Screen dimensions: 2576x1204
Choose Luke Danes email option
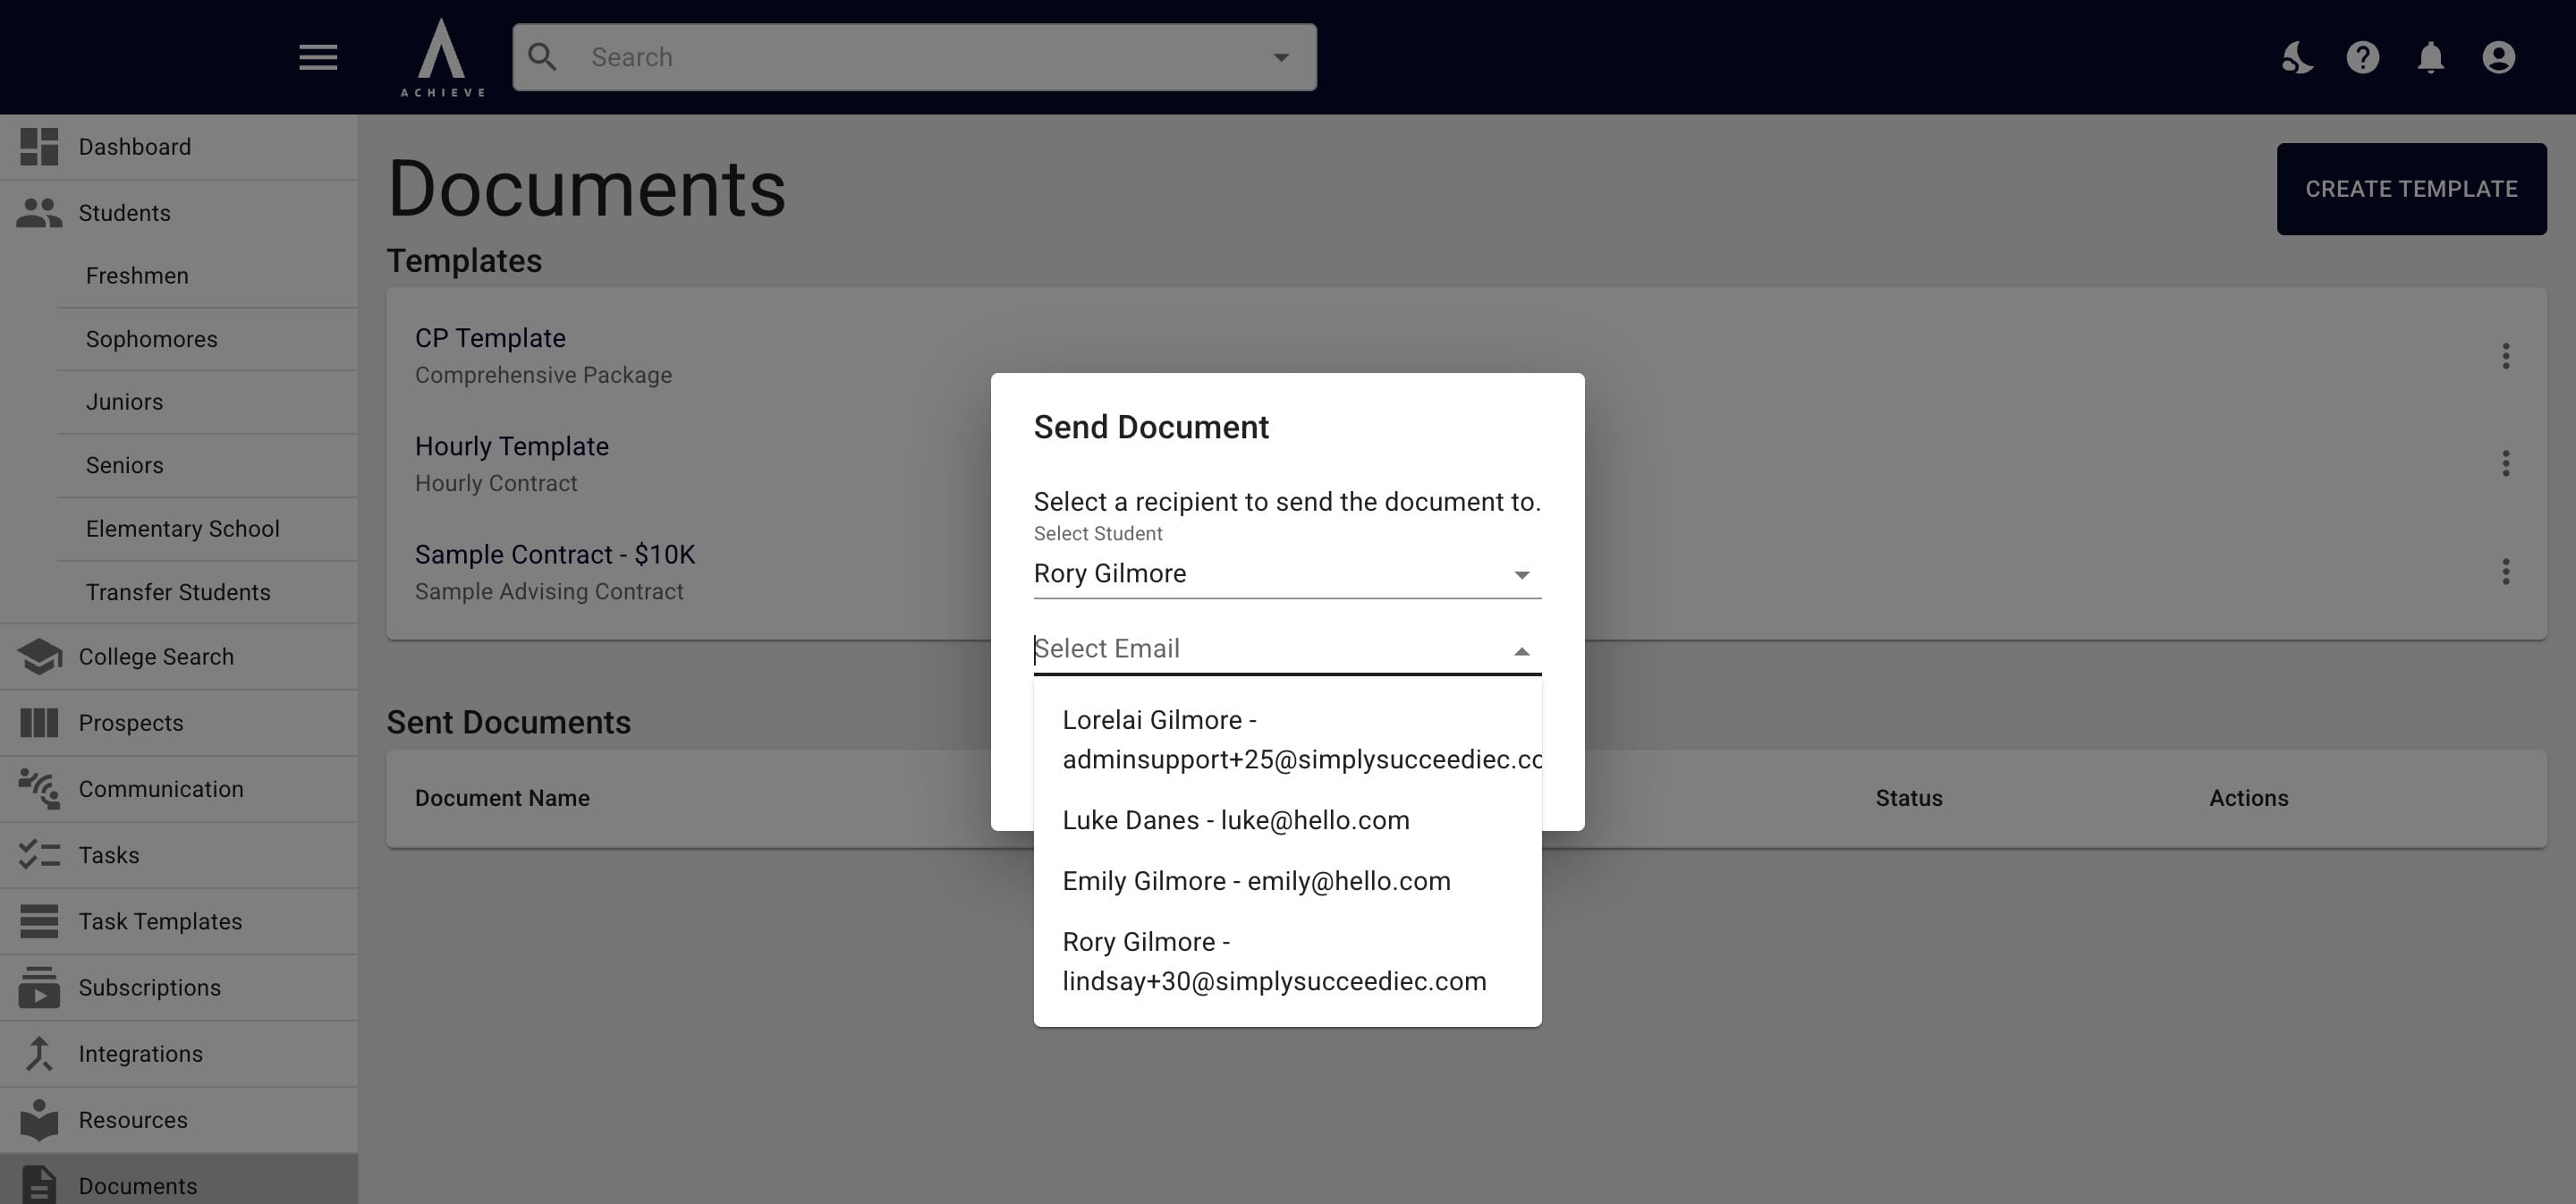pos(1287,821)
